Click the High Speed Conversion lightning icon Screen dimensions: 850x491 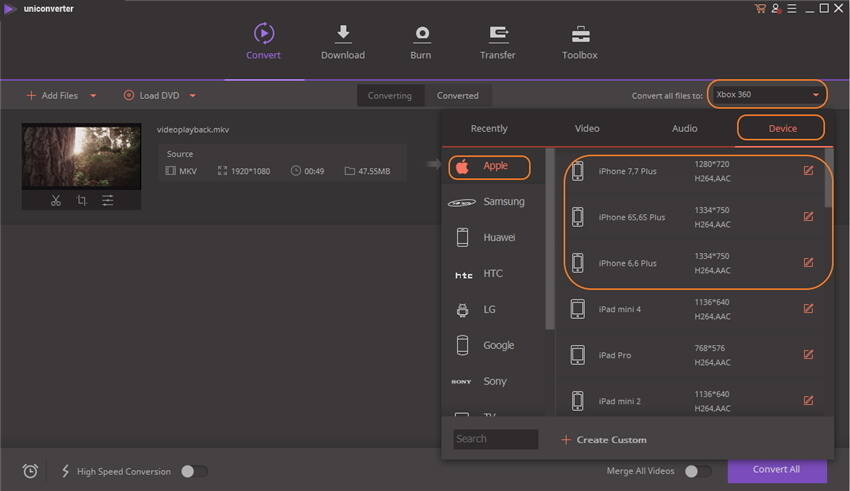[65, 471]
